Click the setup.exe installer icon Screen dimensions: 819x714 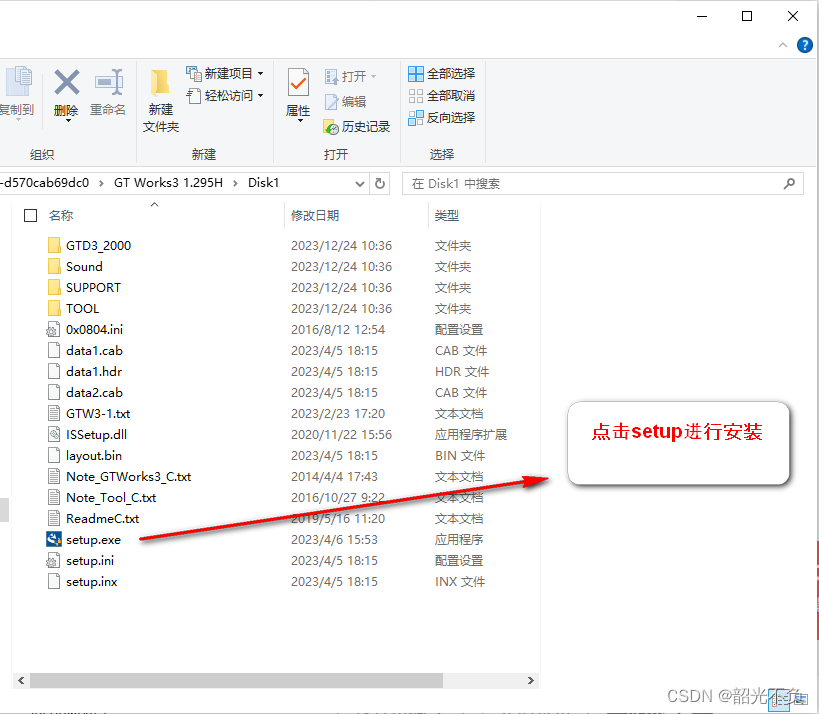[x=53, y=539]
